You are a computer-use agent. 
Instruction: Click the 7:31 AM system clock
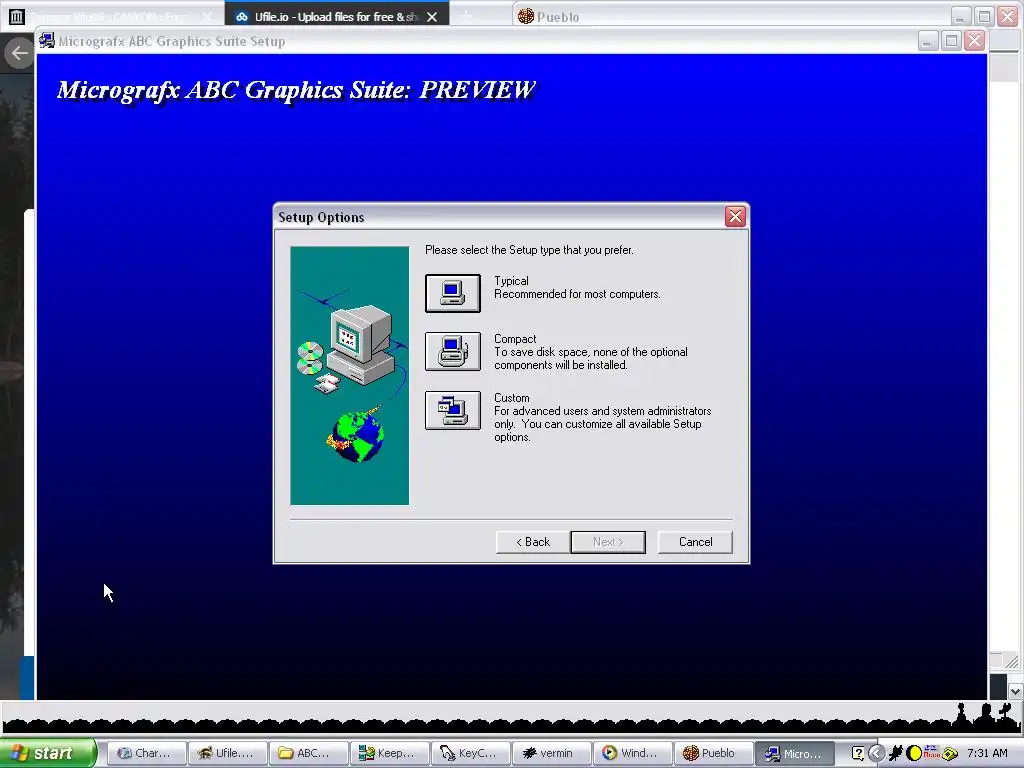point(987,754)
